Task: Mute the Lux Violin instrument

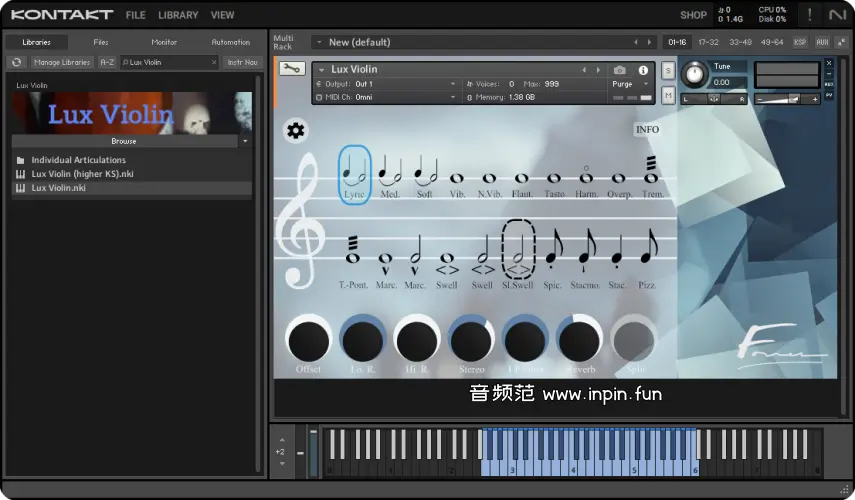Action: tap(668, 94)
